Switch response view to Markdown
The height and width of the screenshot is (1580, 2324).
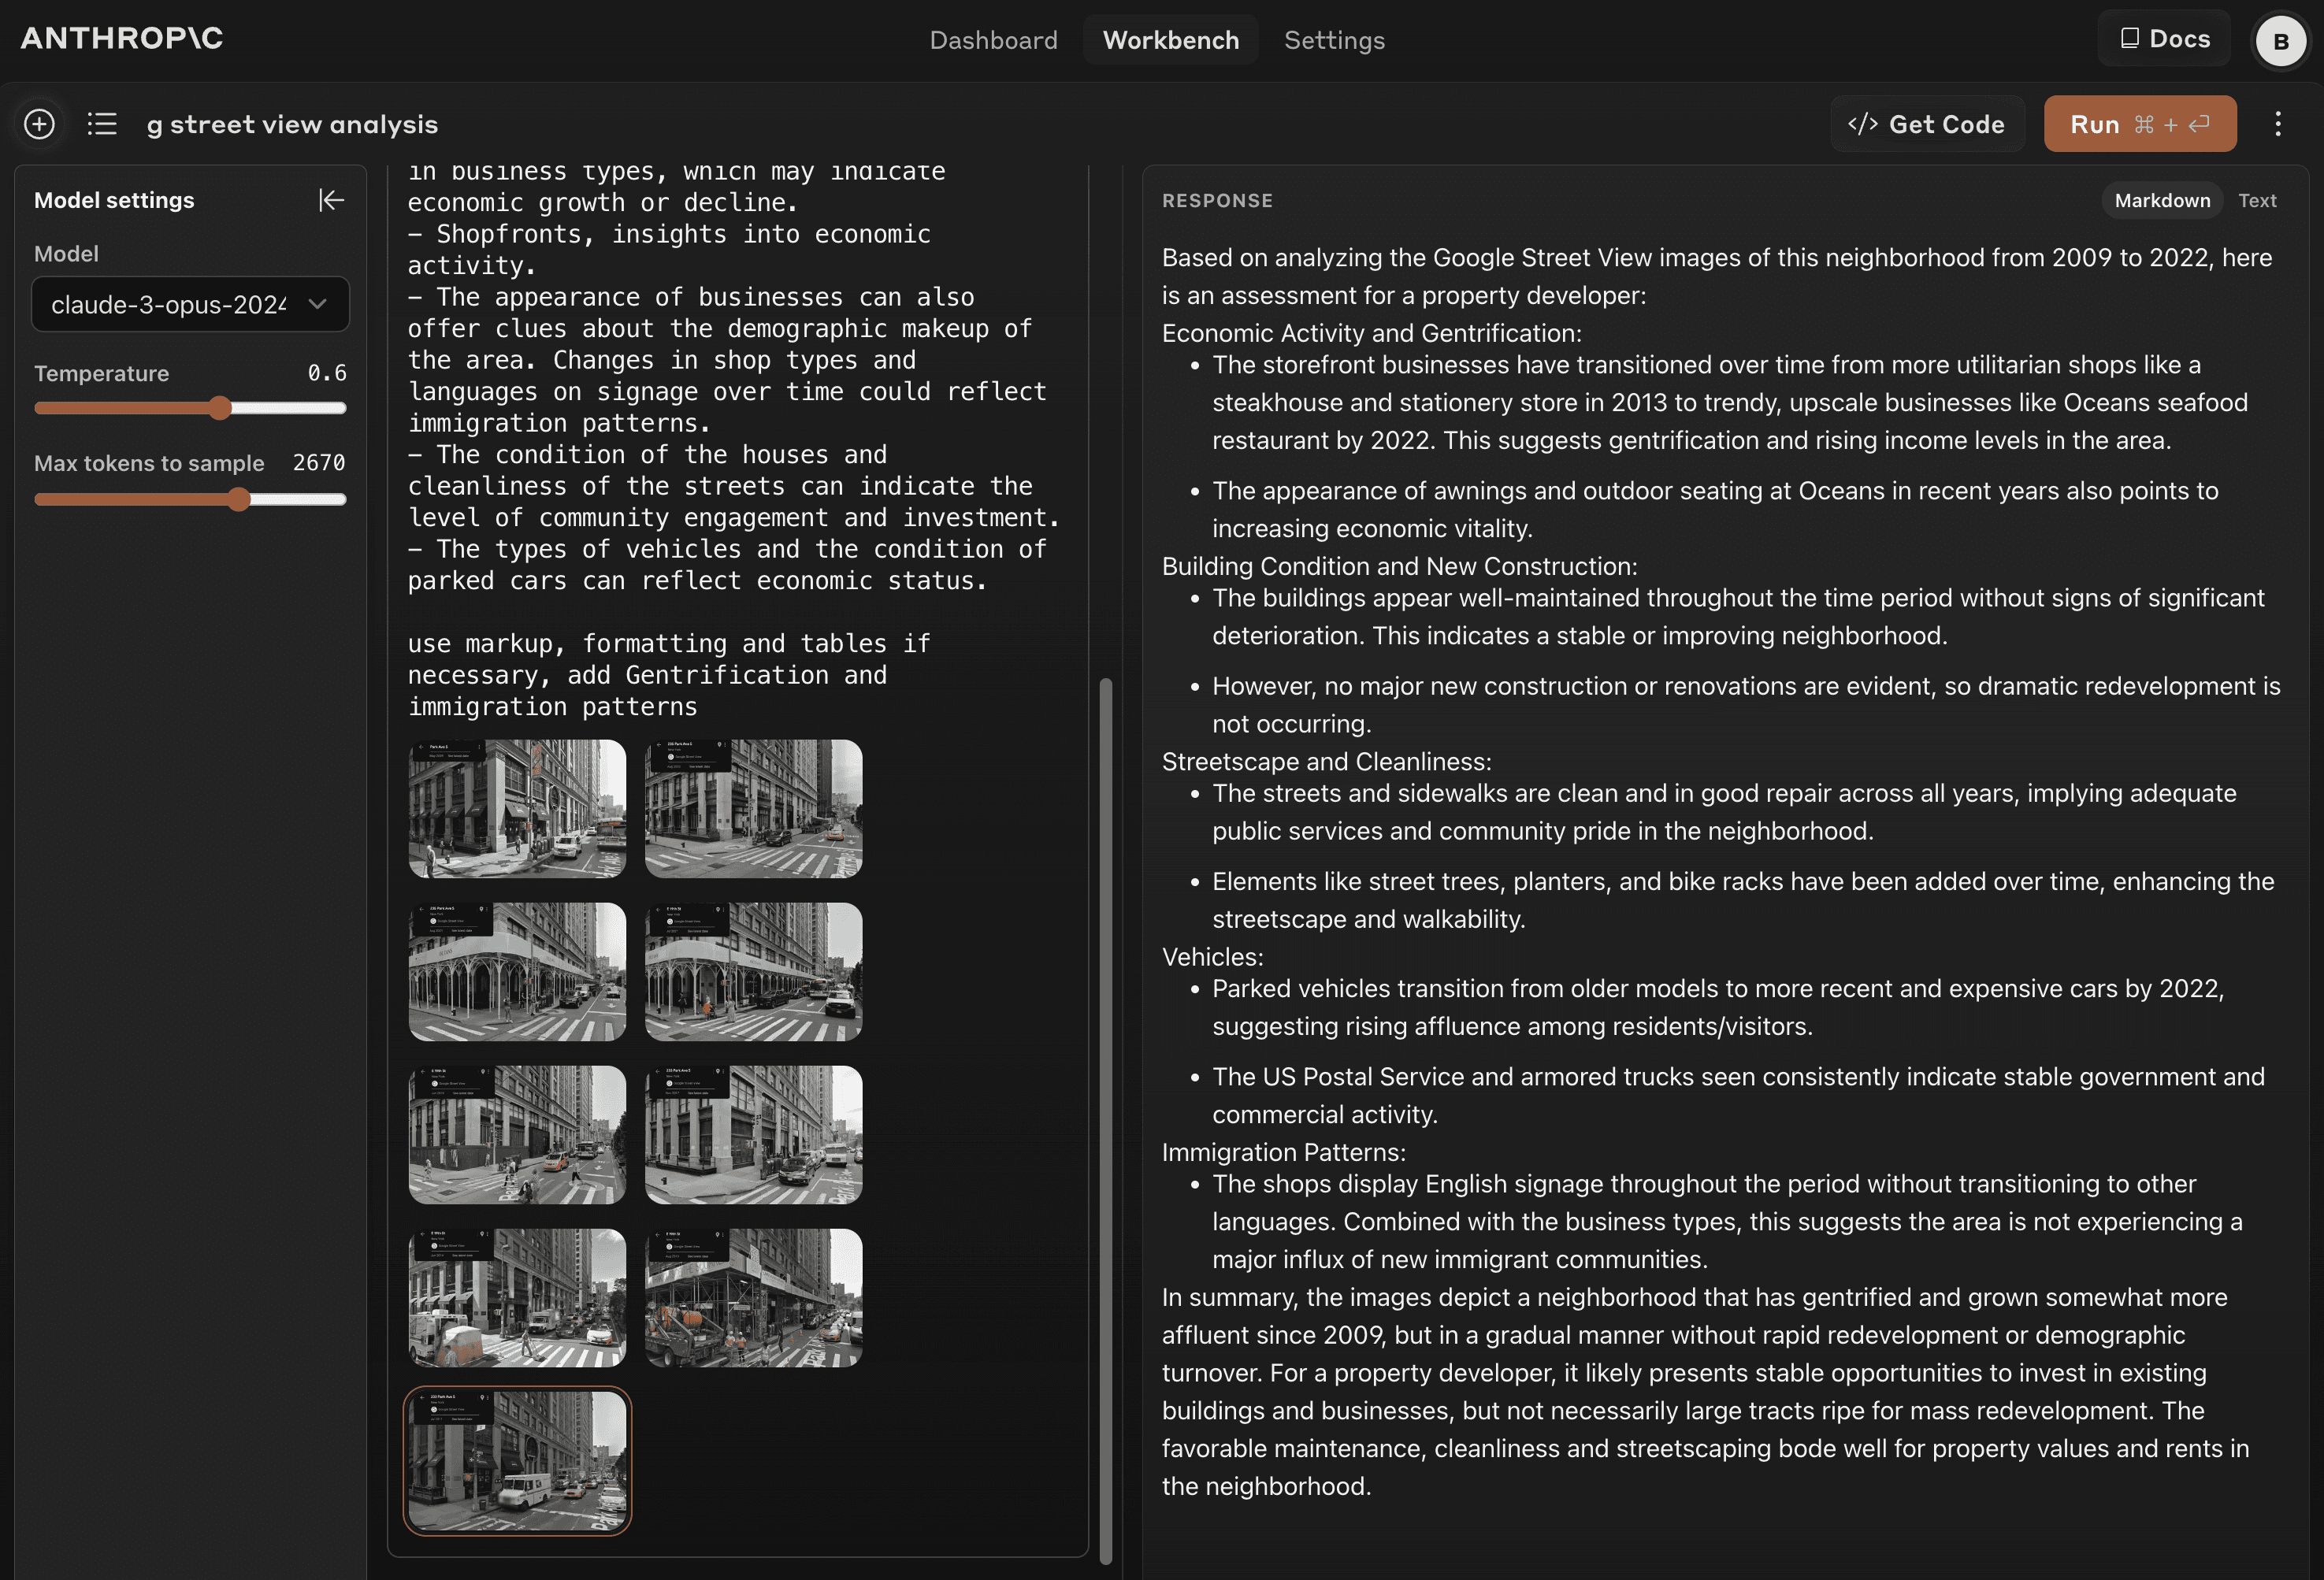[x=2162, y=200]
